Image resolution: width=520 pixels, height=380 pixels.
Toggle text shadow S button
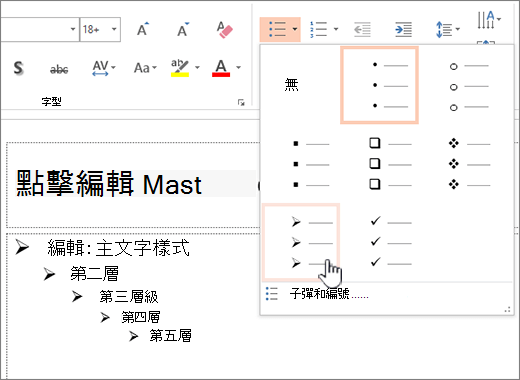(x=19, y=68)
